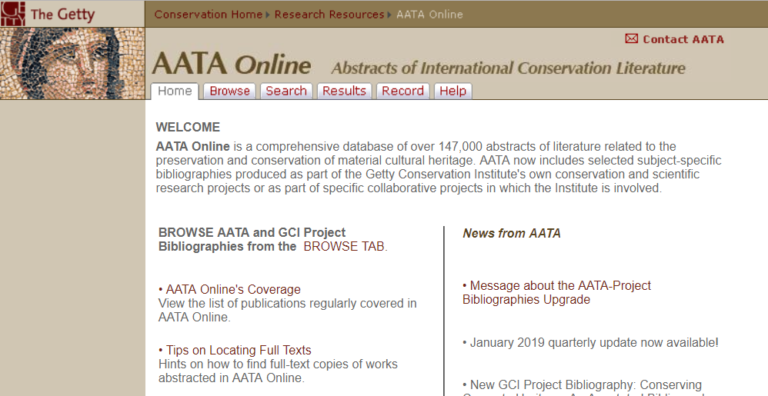Switch to the Search tab

(x=286, y=91)
